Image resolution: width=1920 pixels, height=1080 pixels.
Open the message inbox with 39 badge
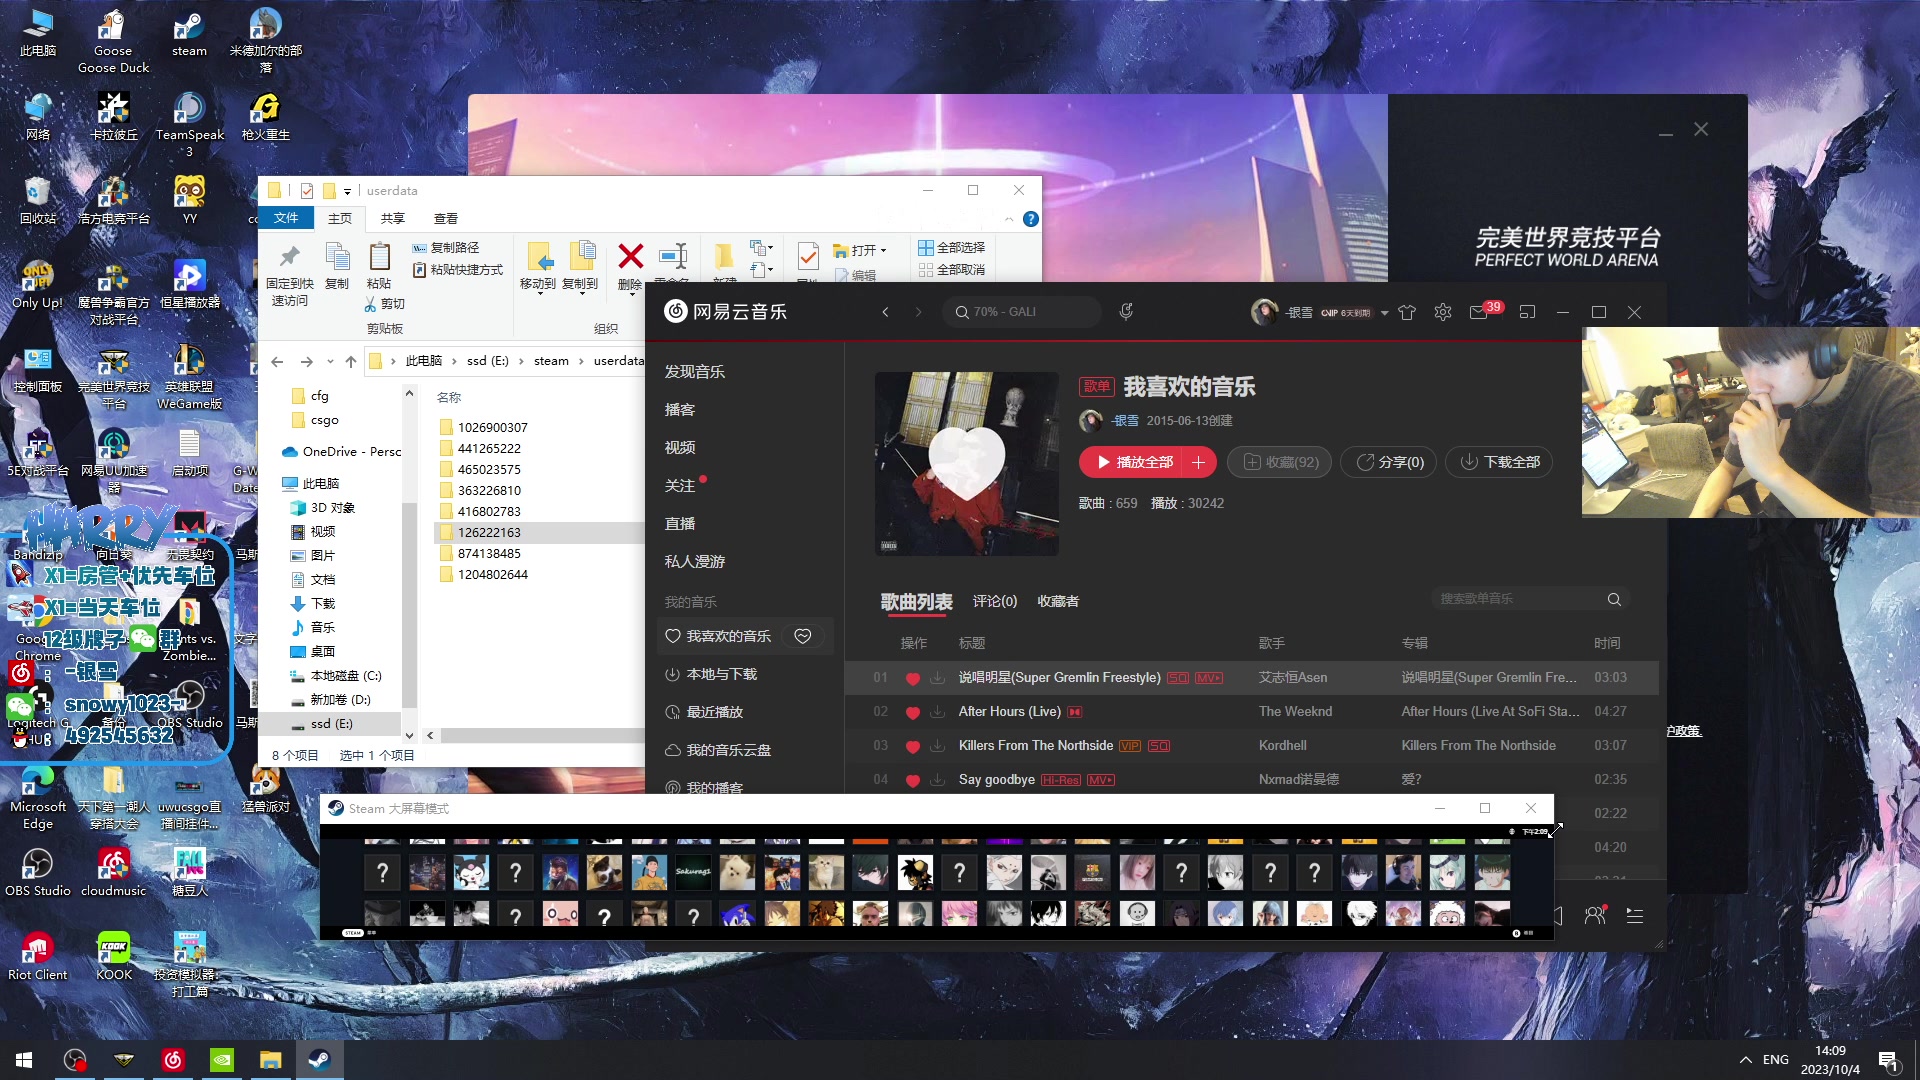tap(1479, 312)
